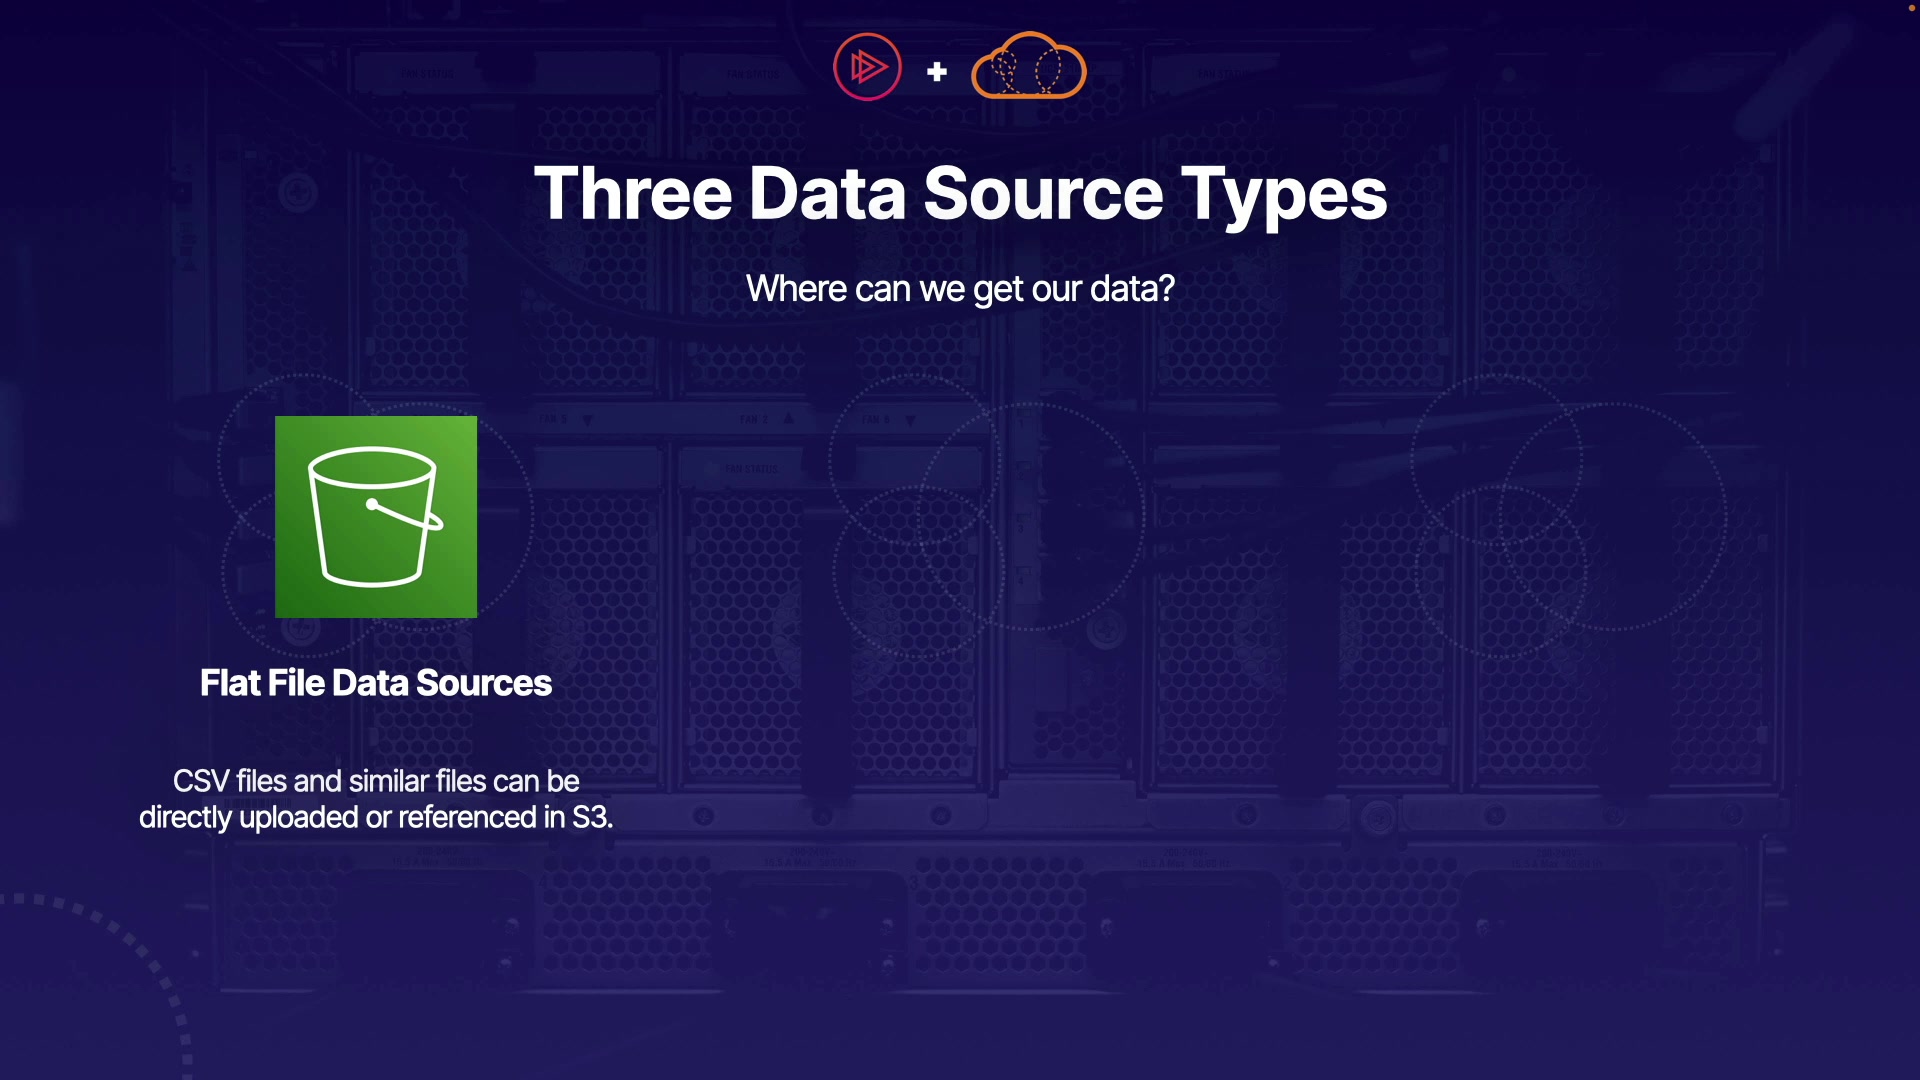Click the "Where can we get our data?" subtitle

coord(960,289)
